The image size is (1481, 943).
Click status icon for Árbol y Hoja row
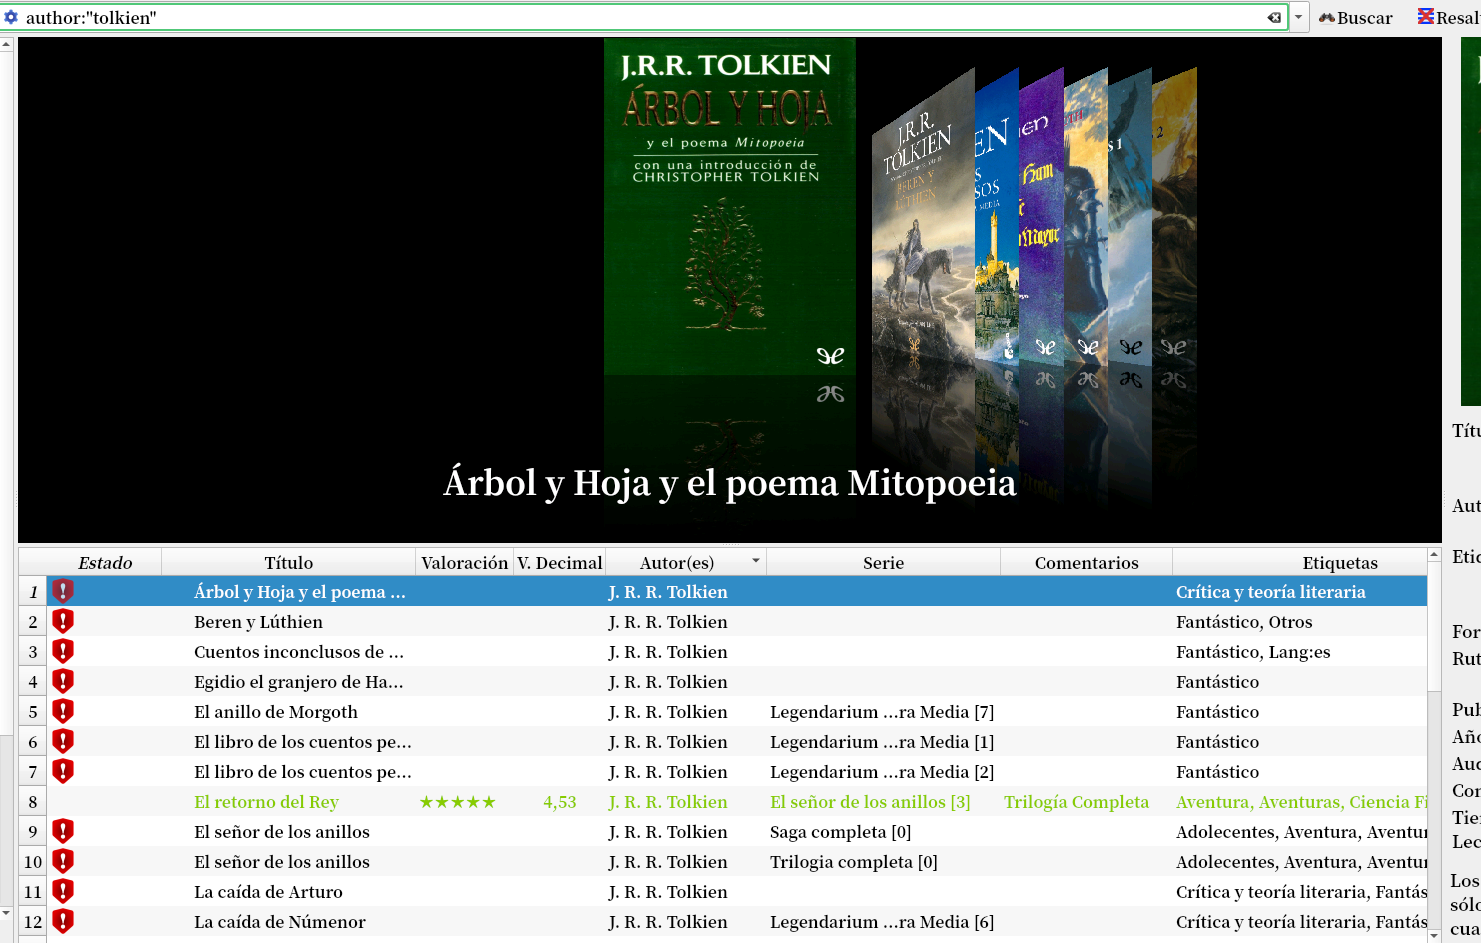pos(63,591)
